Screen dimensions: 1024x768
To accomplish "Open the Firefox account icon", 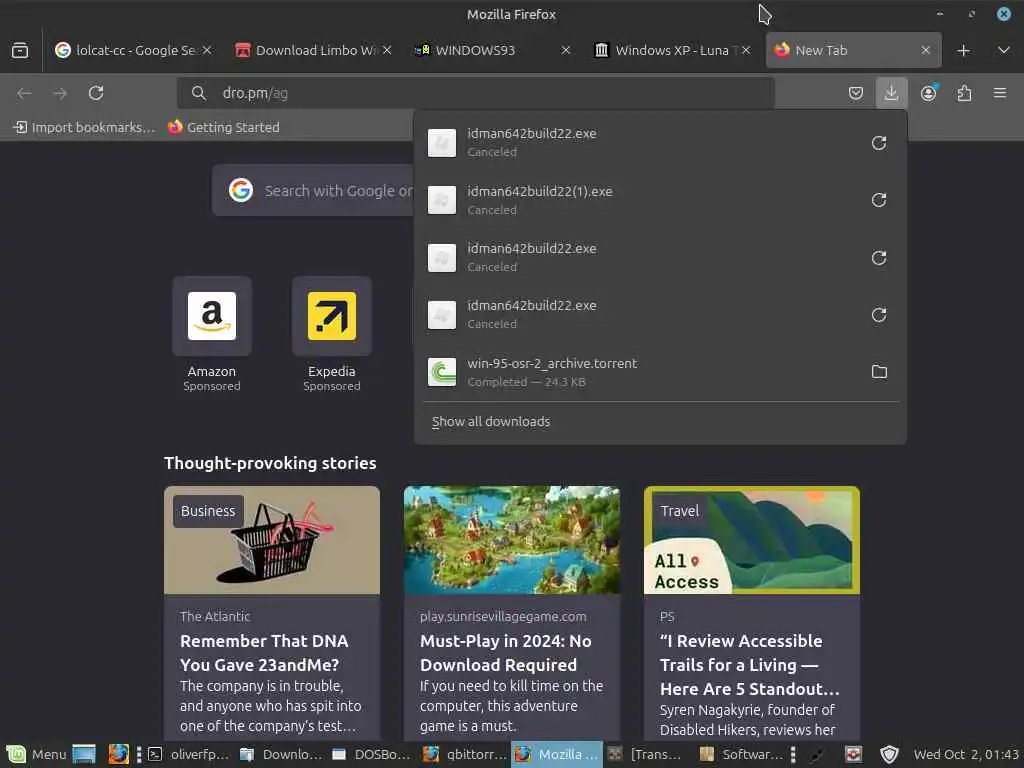I will click(928, 93).
